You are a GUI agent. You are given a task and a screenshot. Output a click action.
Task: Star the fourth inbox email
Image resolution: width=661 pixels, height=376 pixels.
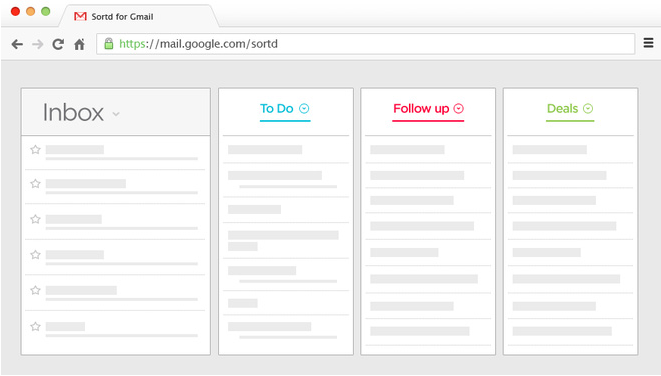pyautogui.click(x=35, y=255)
